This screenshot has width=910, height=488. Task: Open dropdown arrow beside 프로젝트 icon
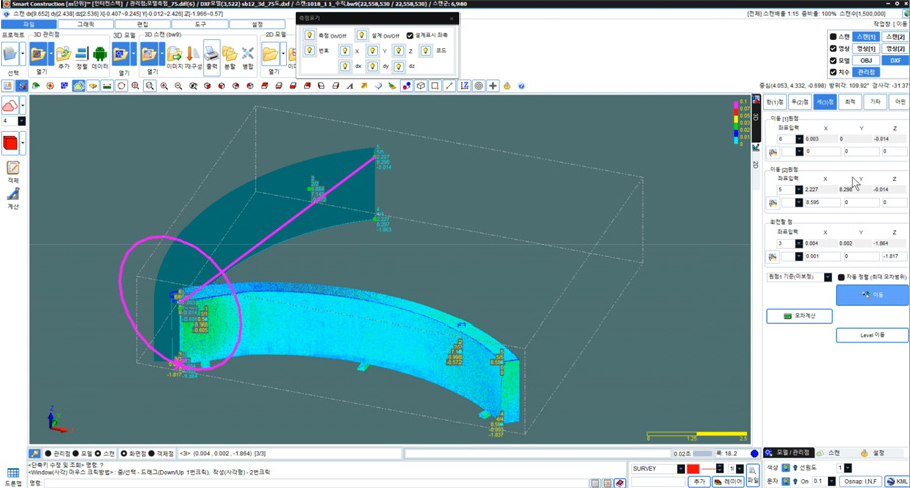(23, 54)
